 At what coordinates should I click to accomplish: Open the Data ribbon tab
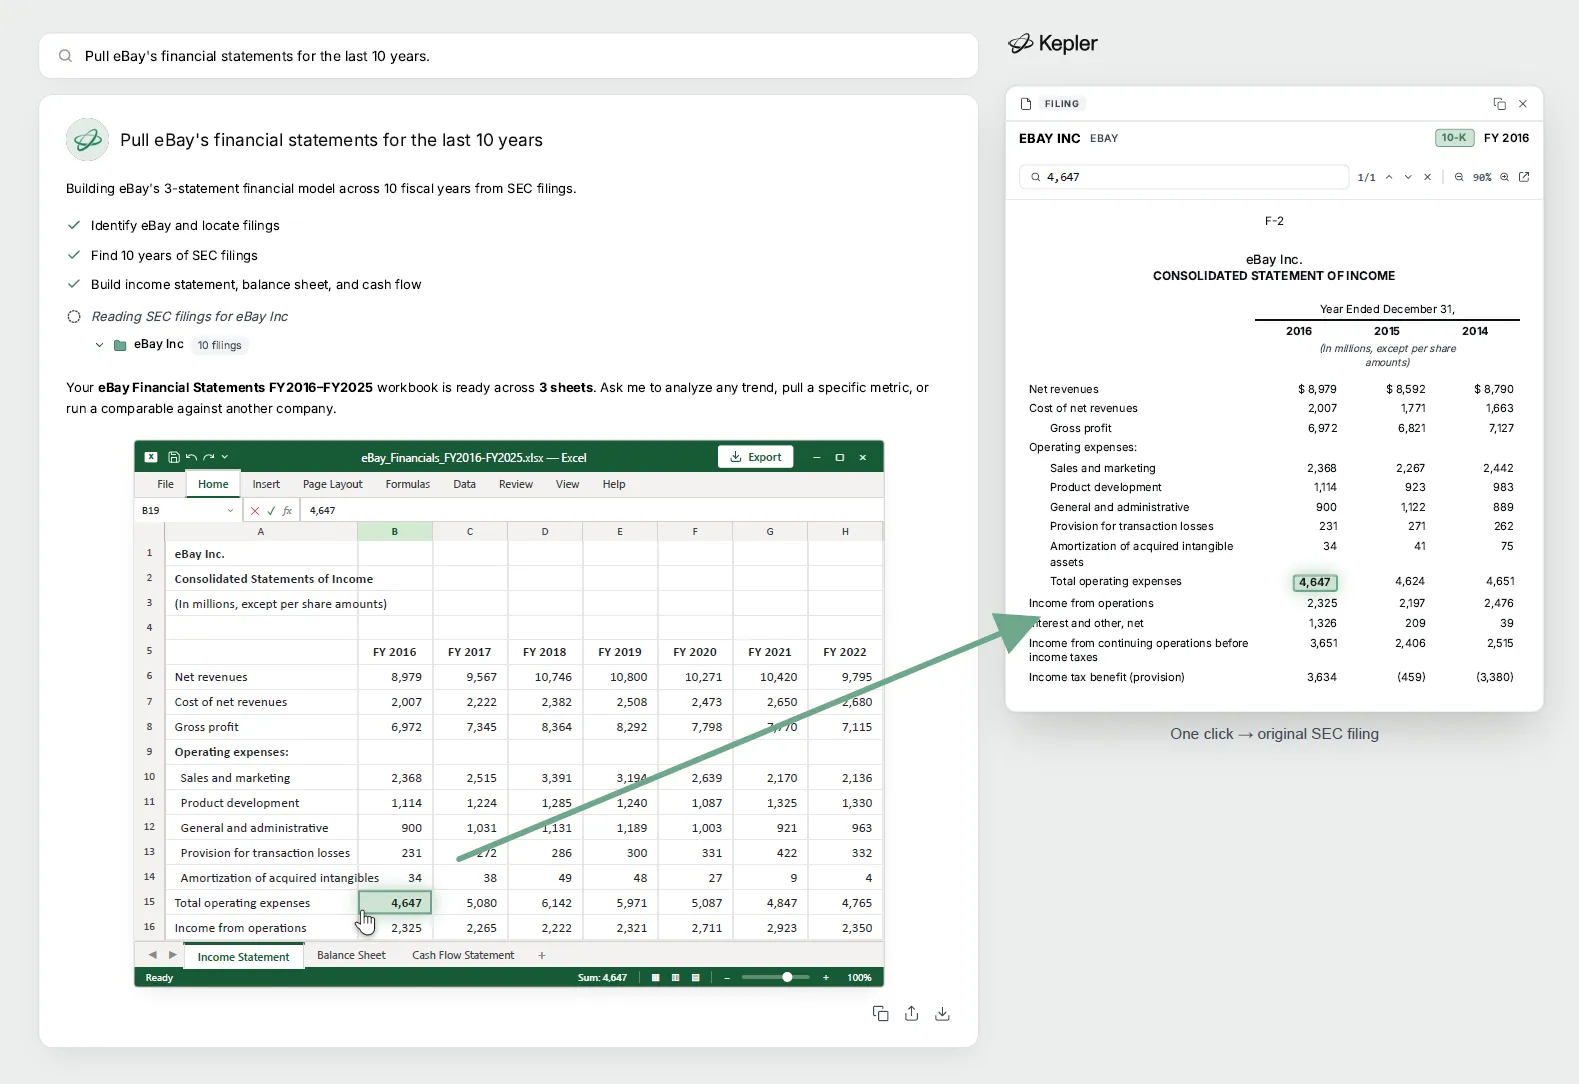465,484
